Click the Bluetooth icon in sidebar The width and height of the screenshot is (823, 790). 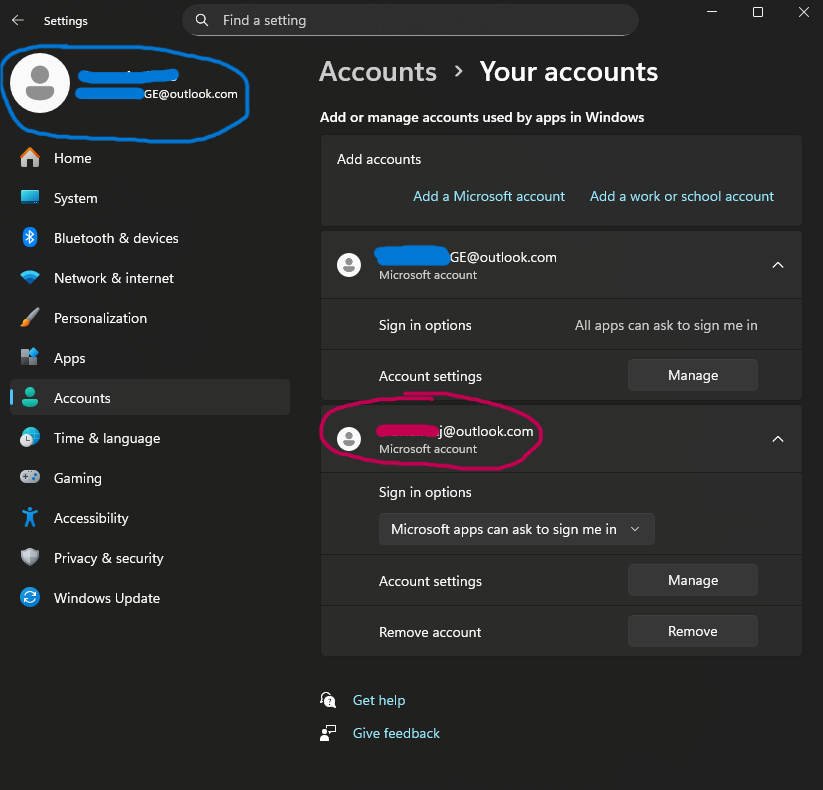(30, 237)
